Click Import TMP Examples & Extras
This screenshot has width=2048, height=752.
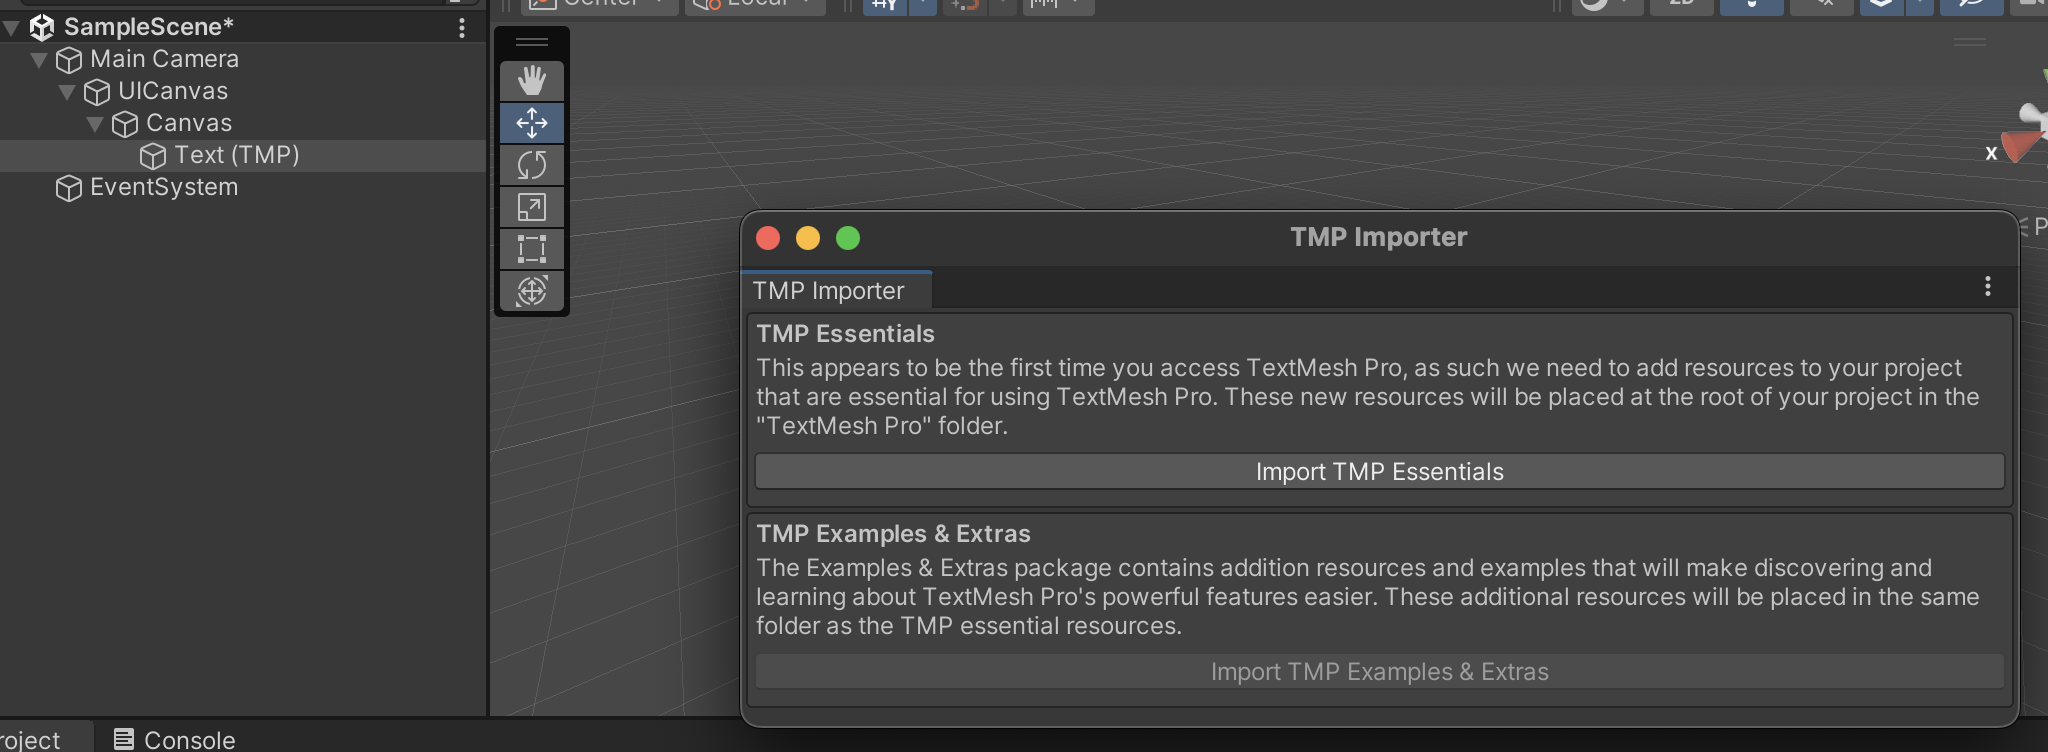pos(1380,672)
